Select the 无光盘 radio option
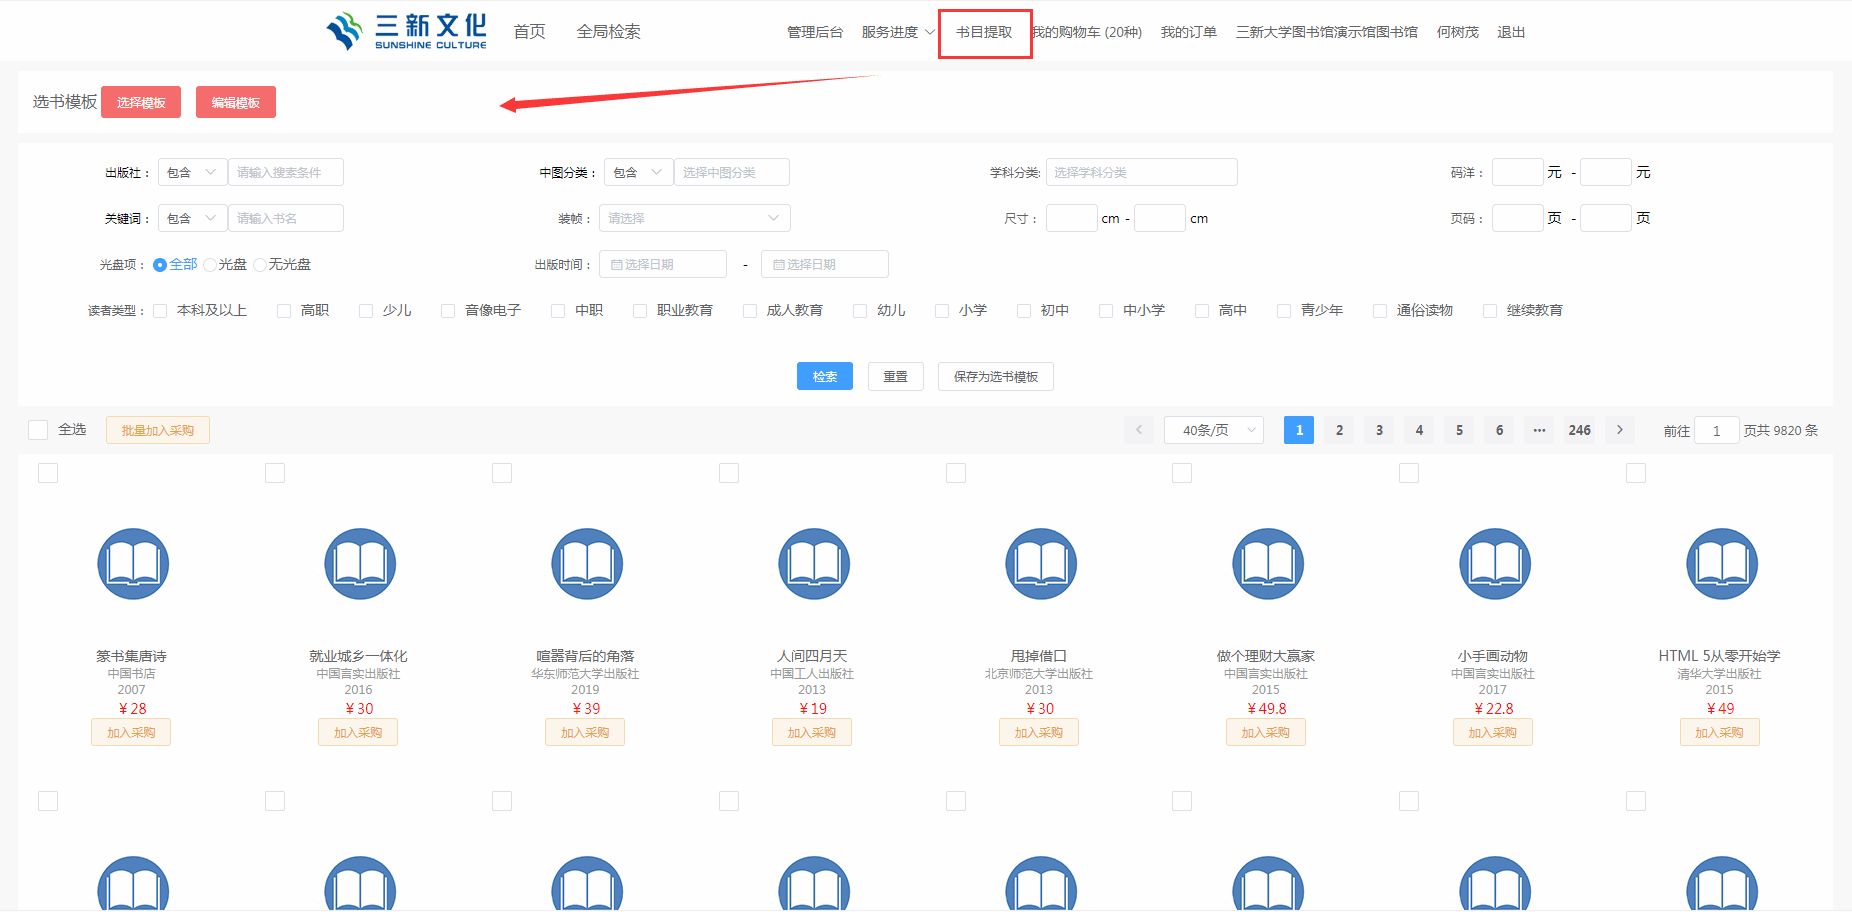1852x912 pixels. click(x=261, y=265)
